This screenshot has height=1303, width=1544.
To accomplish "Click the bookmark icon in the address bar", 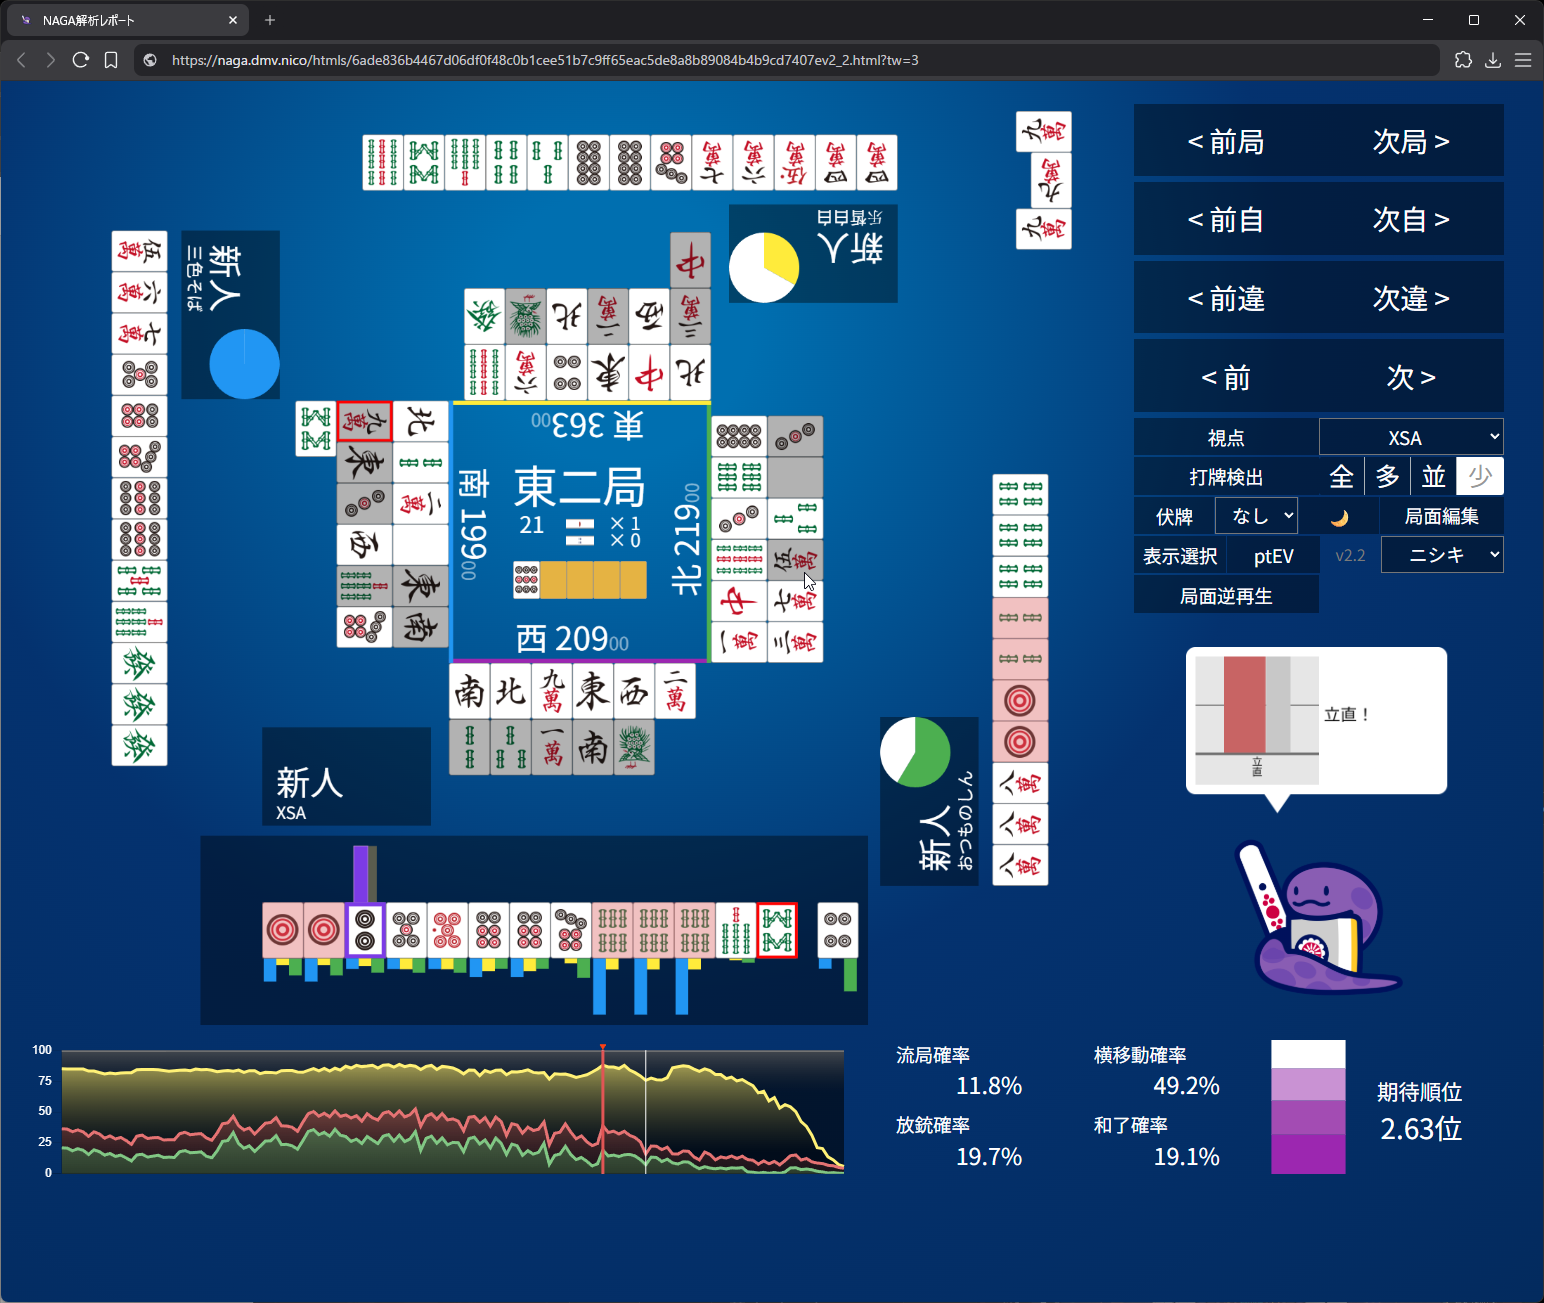I will [x=111, y=60].
